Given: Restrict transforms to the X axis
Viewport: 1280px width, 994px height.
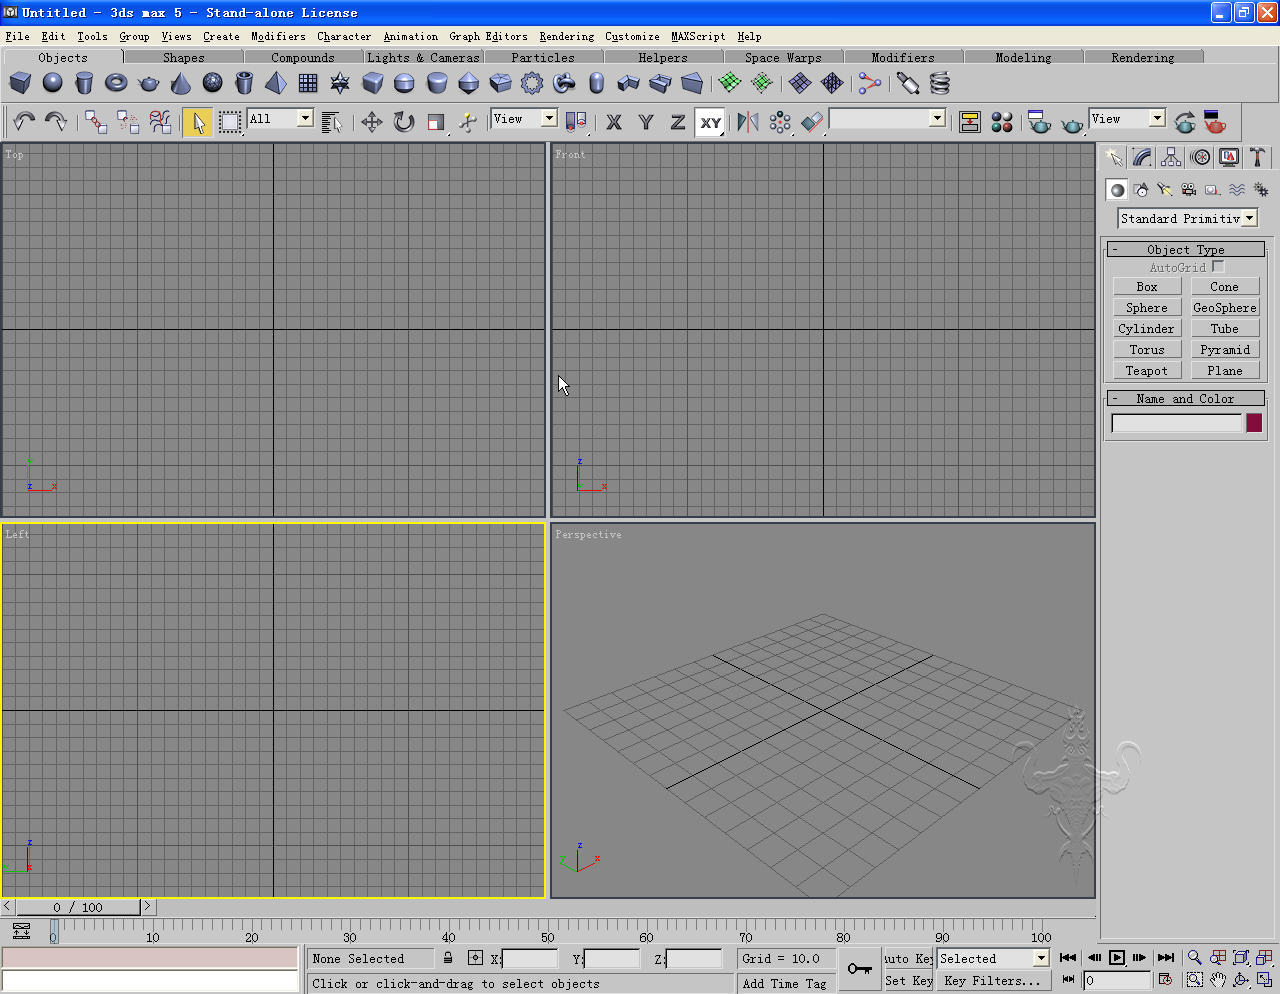Looking at the screenshot, I should coord(614,122).
